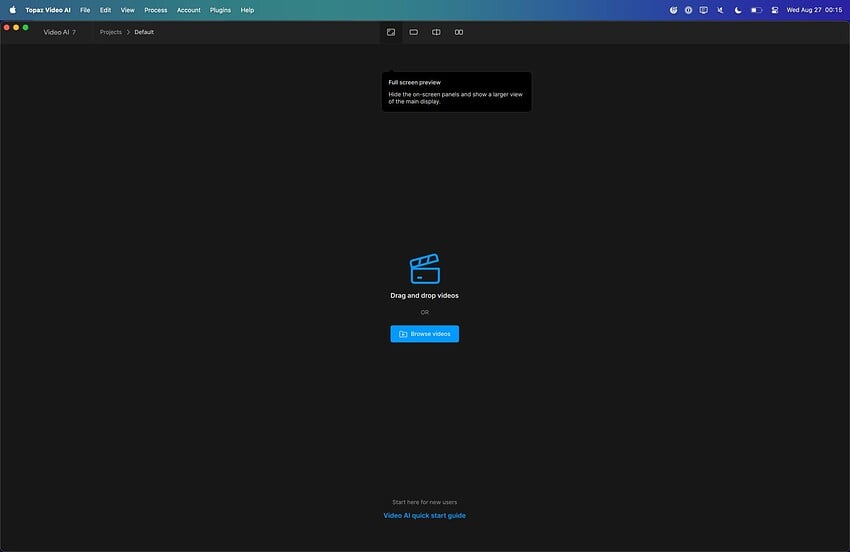Image resolution: width=850 pixels, height=552 pixels.
Task: Click the date and time clock
Action: click(x=814, y=10)
